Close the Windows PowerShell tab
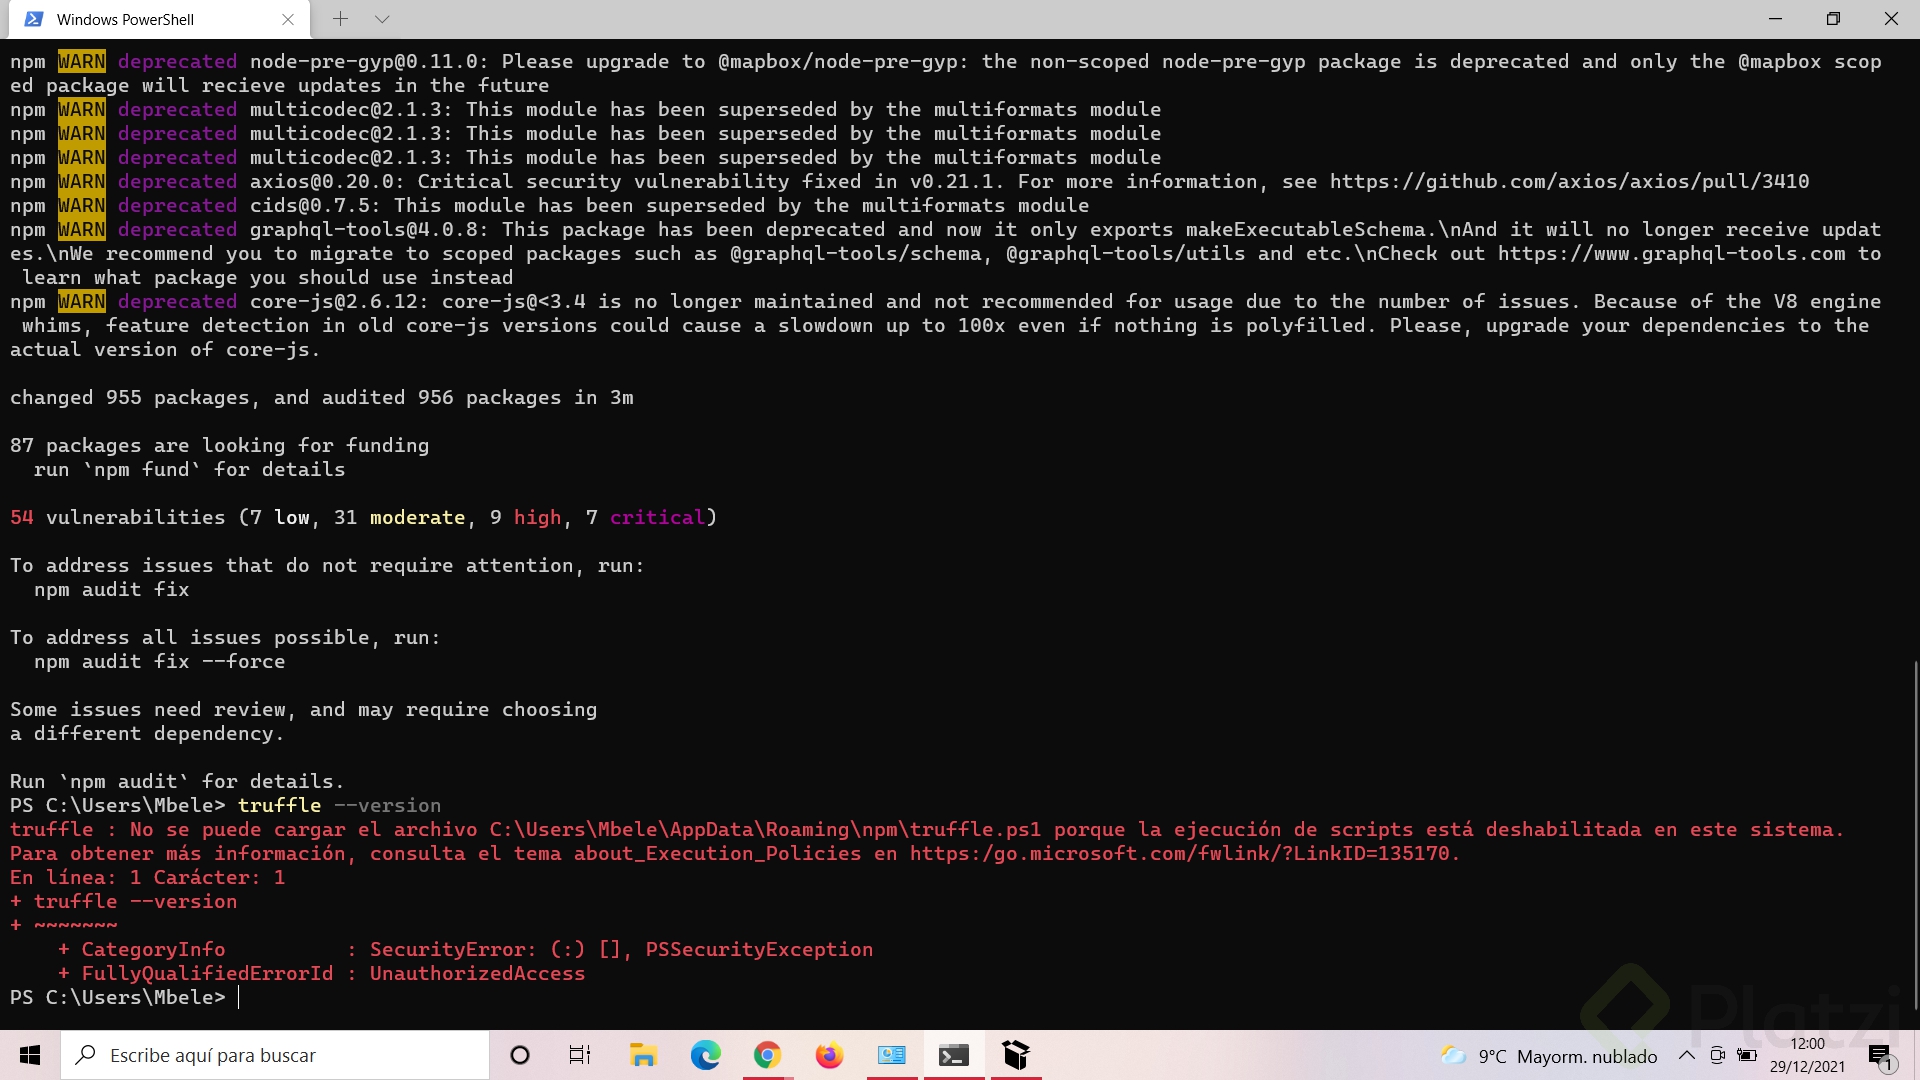Screen dimensions: 1920x1080 click(x=288, y=19)
